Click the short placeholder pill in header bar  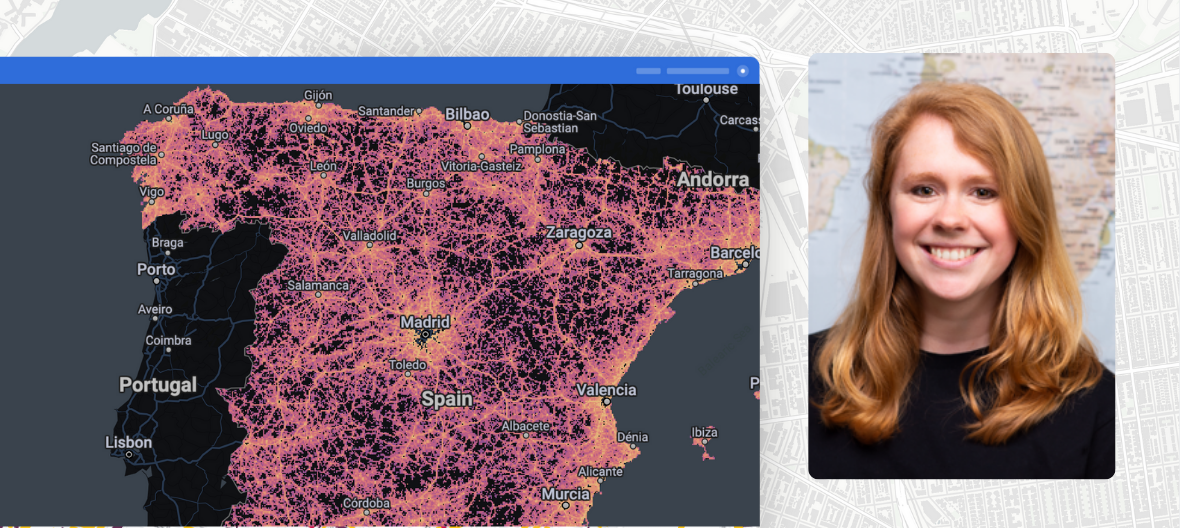click(x=648, y=71)
